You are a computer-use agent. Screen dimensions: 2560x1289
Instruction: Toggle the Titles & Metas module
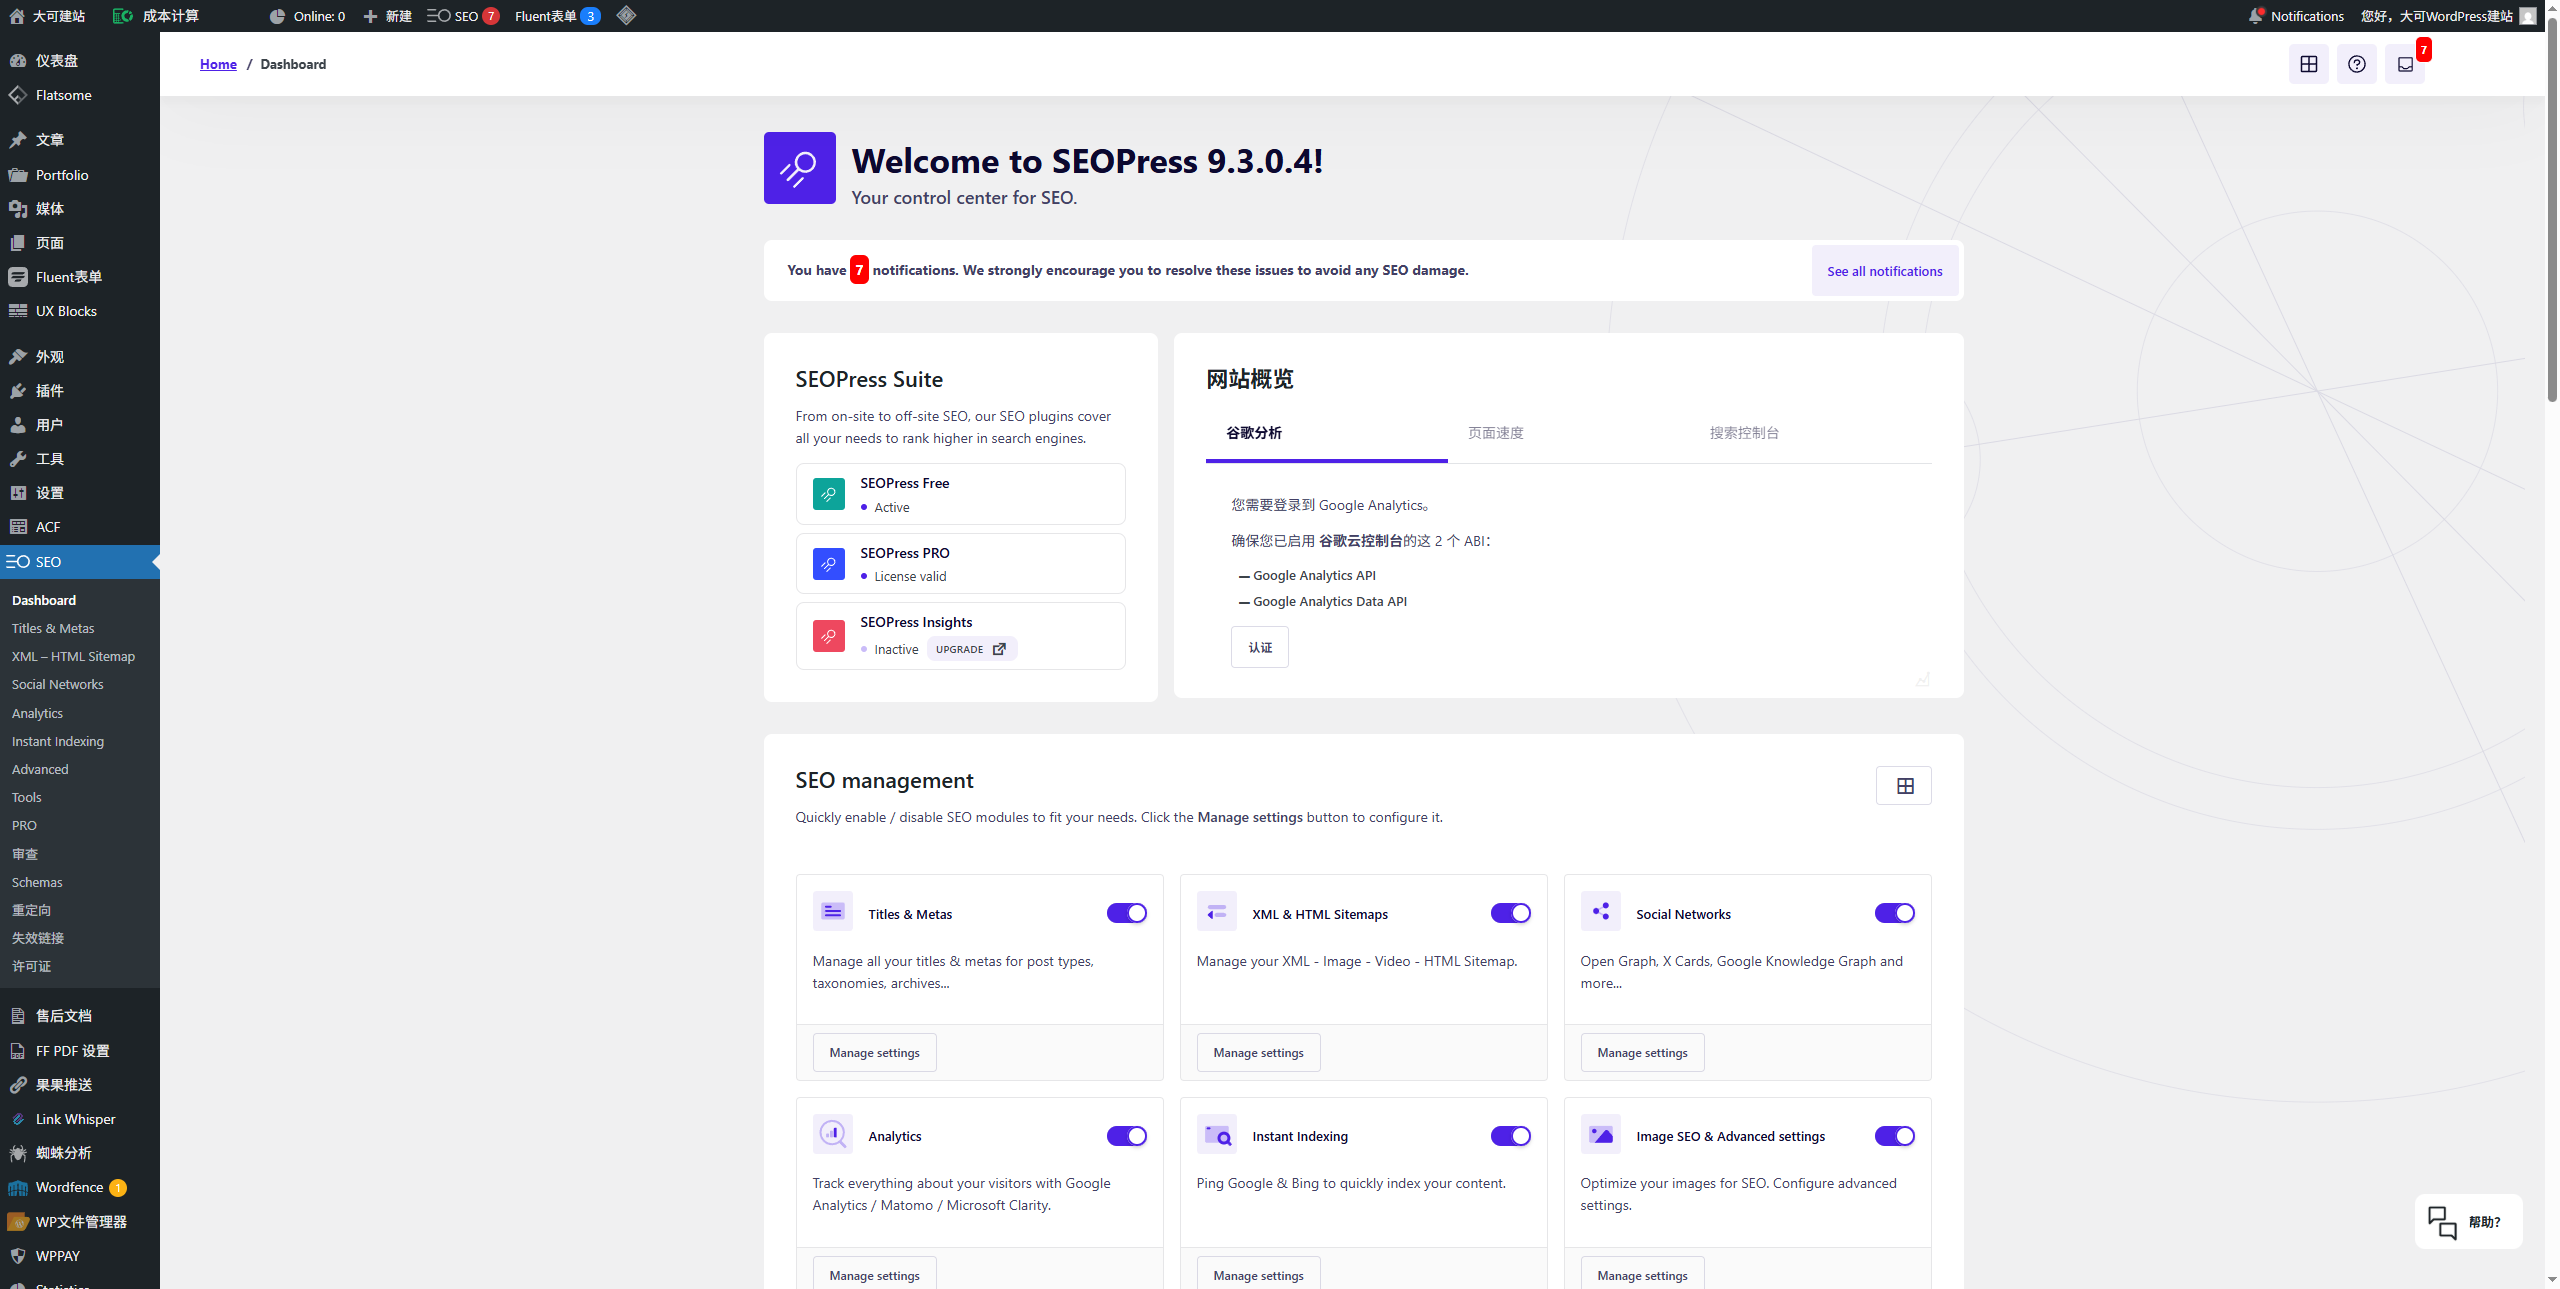1127,913
